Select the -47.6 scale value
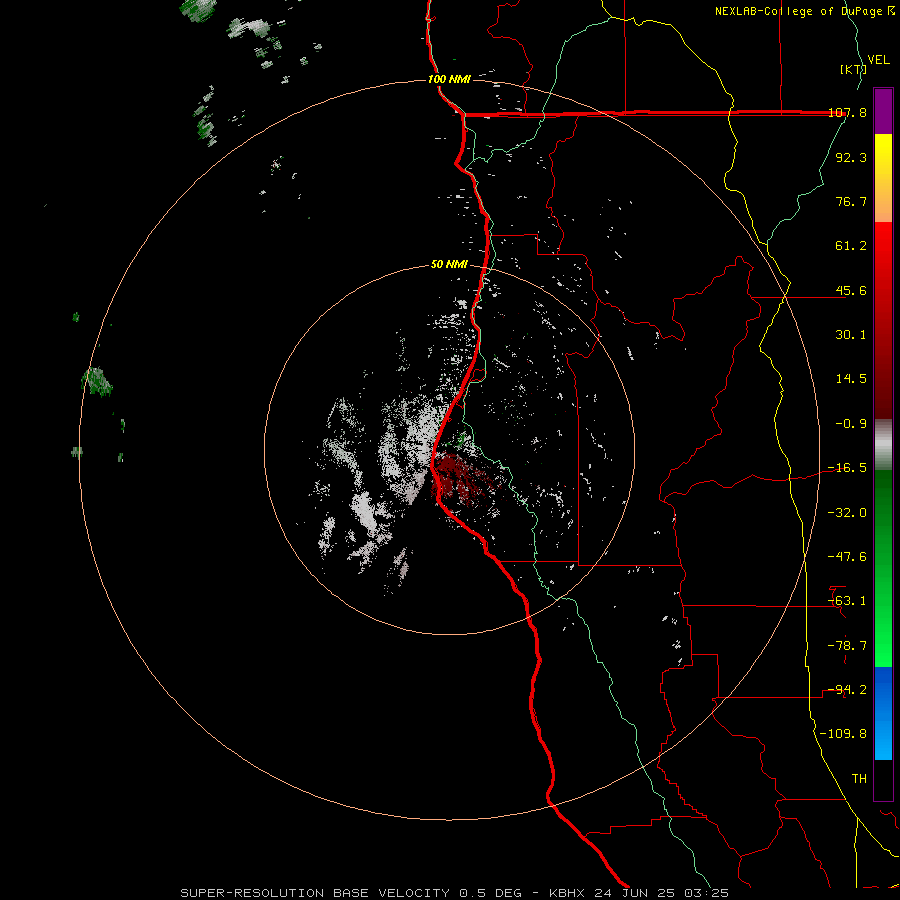The height and width of the screenshot is (900, 900). click(x=847, y=557)
